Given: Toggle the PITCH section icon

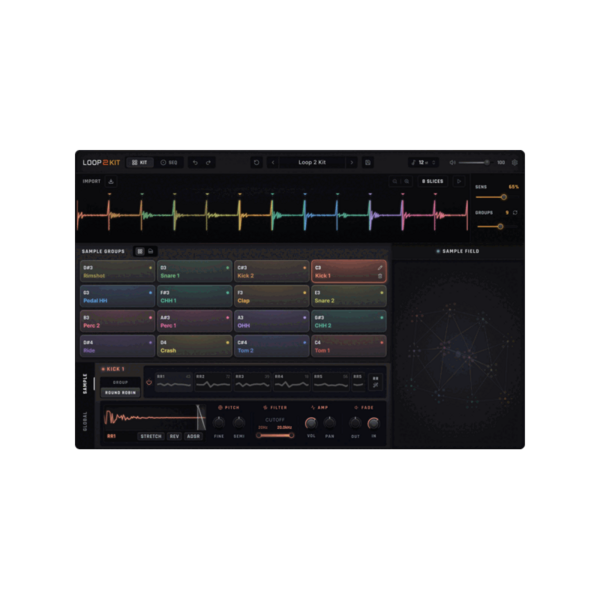Looking at the screenshot, I should point(220,408).
